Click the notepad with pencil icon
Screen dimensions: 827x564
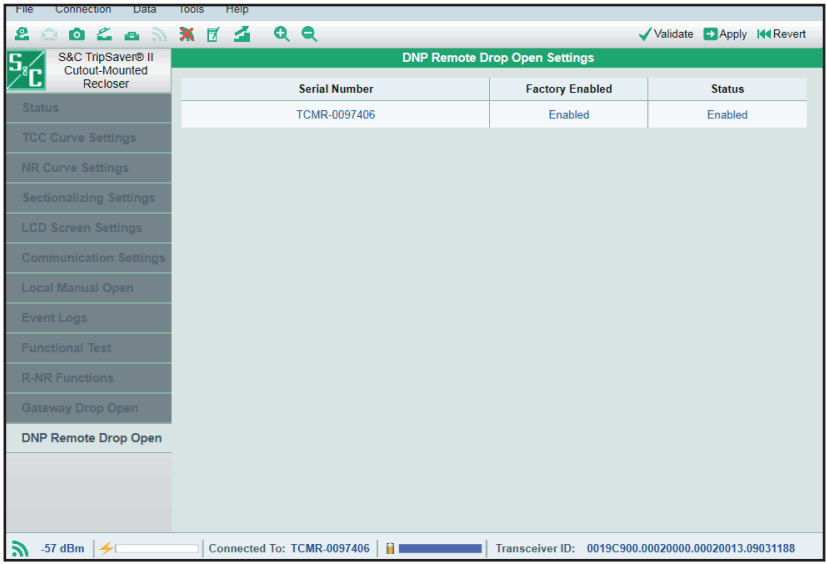[213, 35]
